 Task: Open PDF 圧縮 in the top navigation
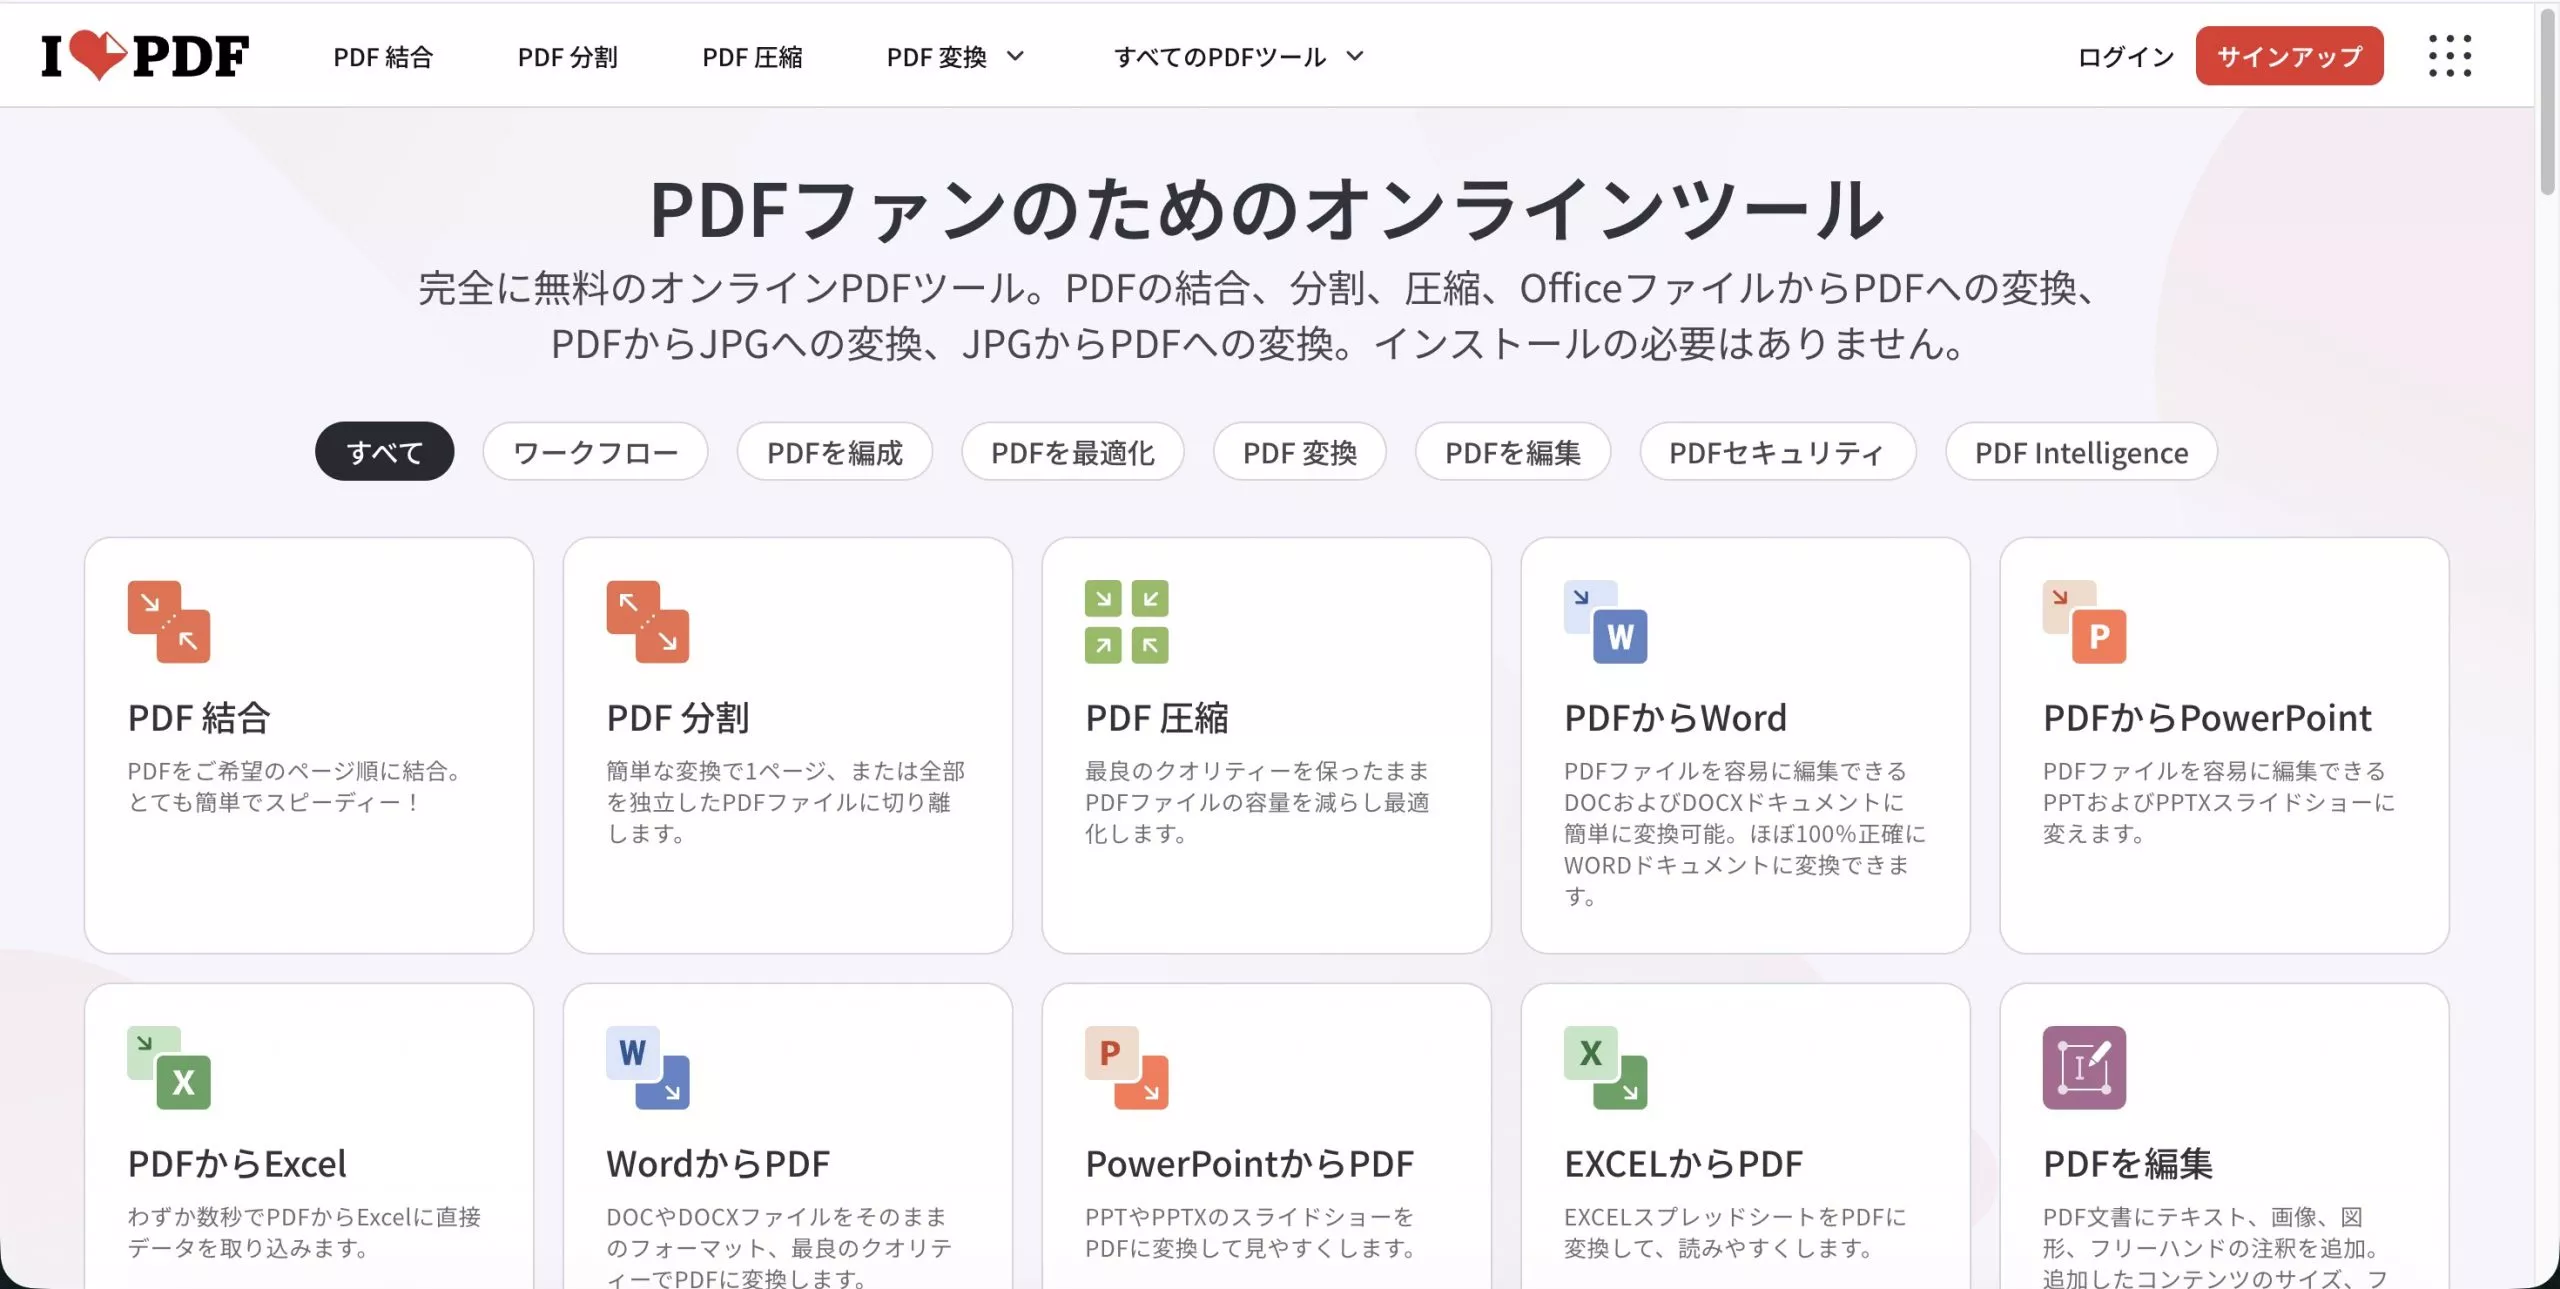tap(752, 57)
